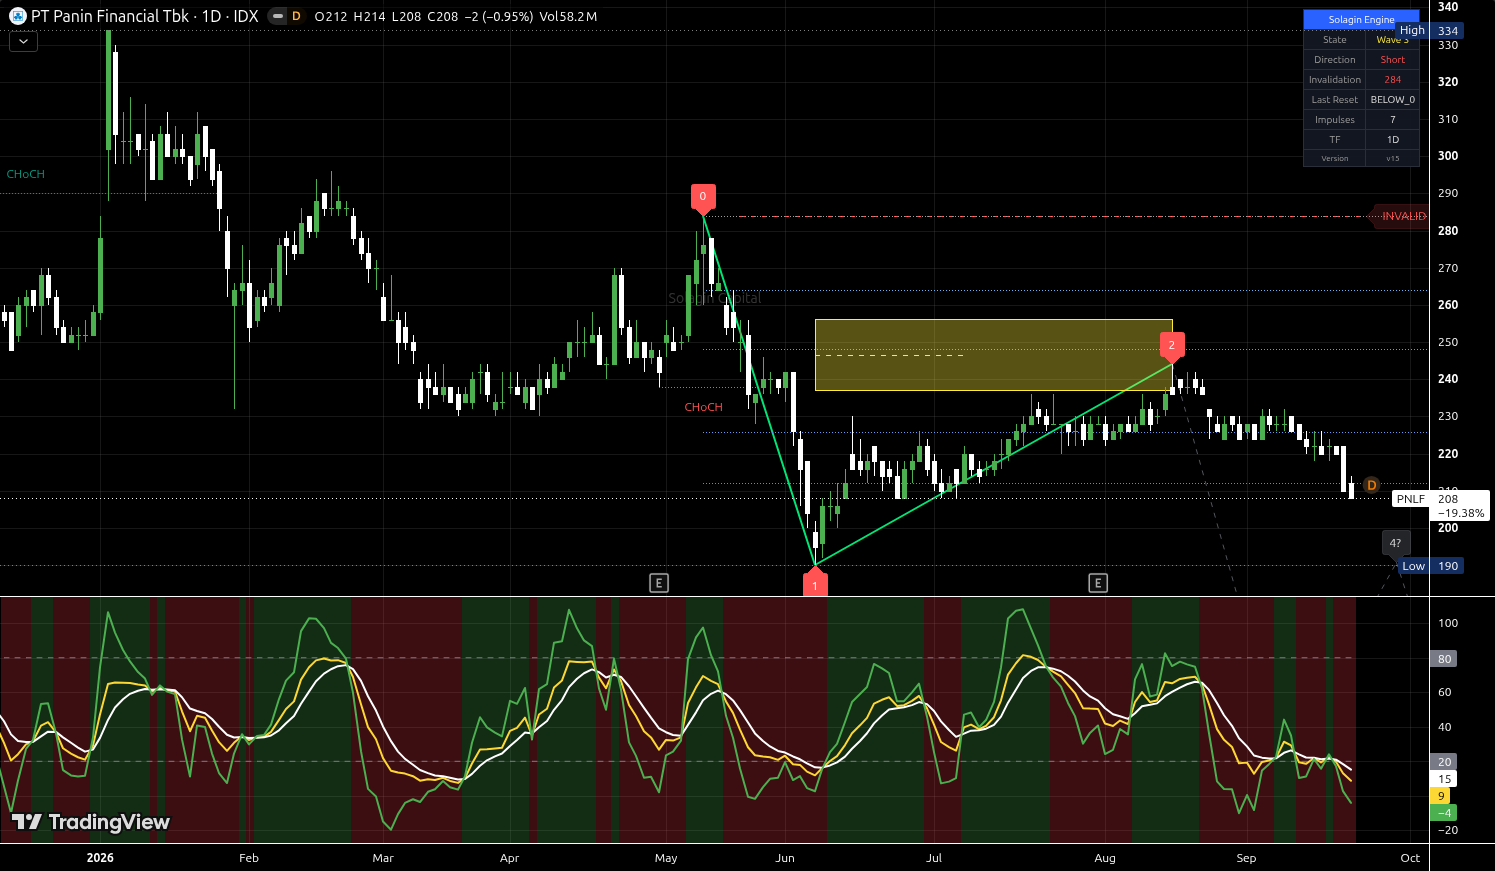The width and height of the screenshot is (1495, 871).
Task: Click the teal CHoCH label at left edge
Action: [x=25, y=174]
